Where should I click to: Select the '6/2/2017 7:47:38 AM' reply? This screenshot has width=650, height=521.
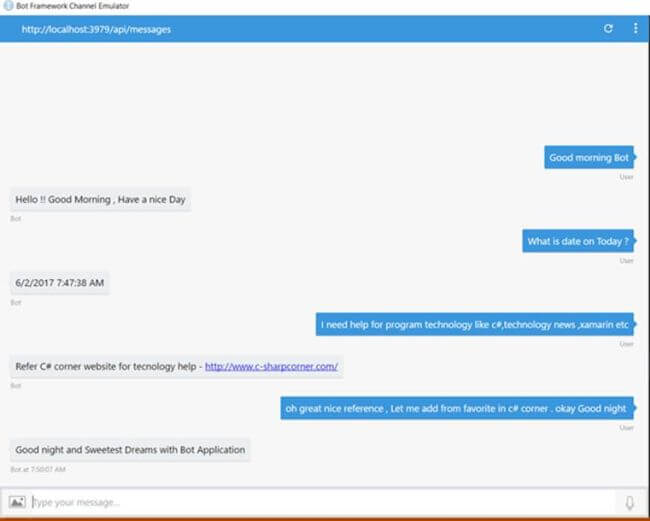point(60,283)
